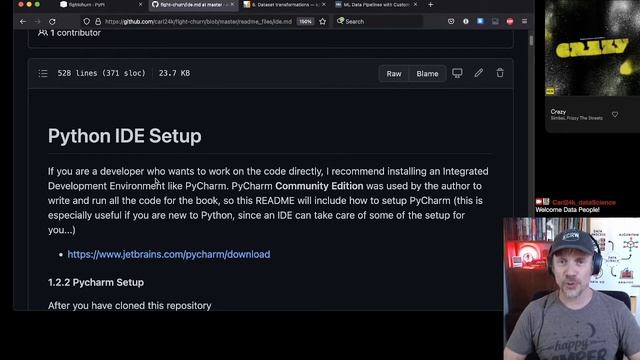640x360 pixels.
Task: View the Raw file contents
Action: point(393,73)
